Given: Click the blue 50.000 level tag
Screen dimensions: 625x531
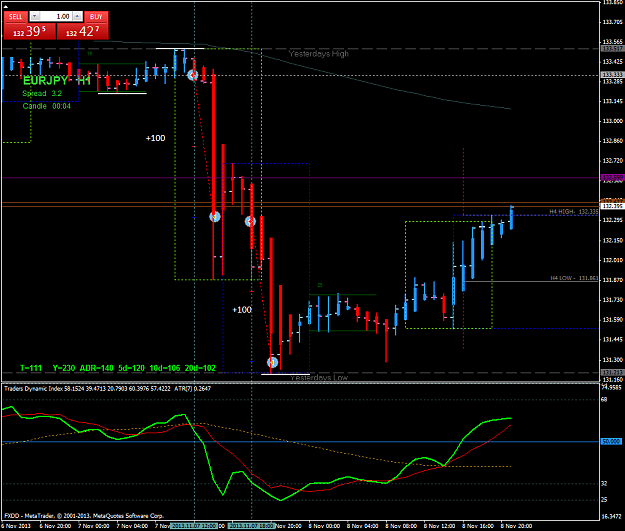Looking at the screenshot, I should [611, 441].
